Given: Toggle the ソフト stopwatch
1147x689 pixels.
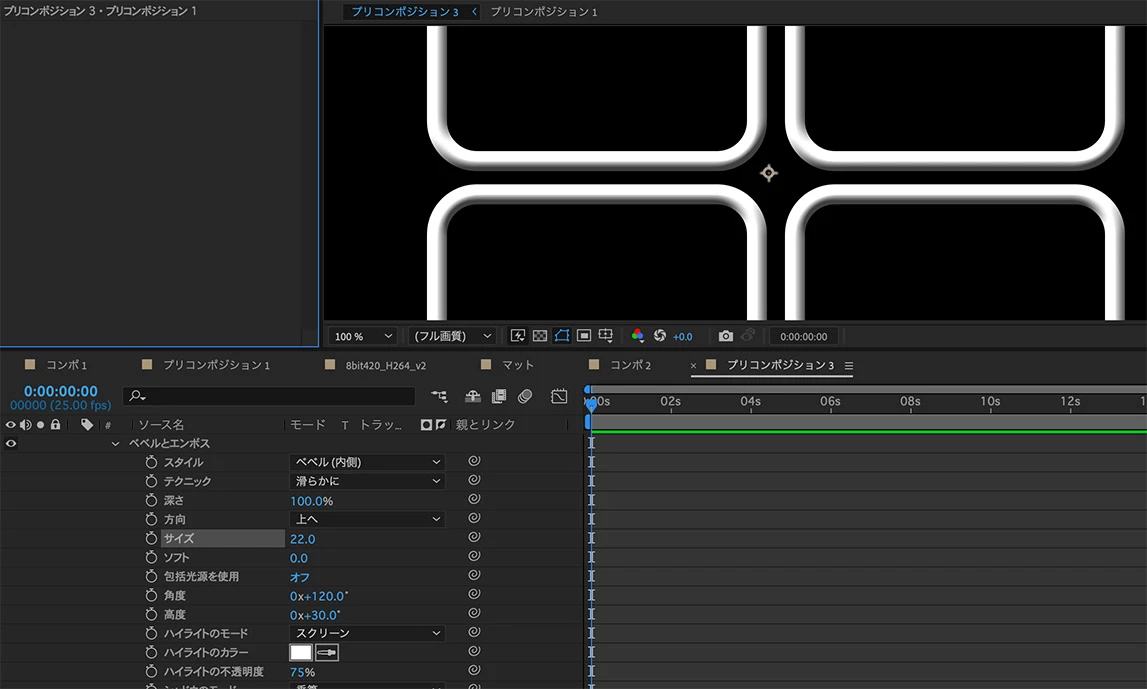Looking at the screenshot, I should point(151,557).
